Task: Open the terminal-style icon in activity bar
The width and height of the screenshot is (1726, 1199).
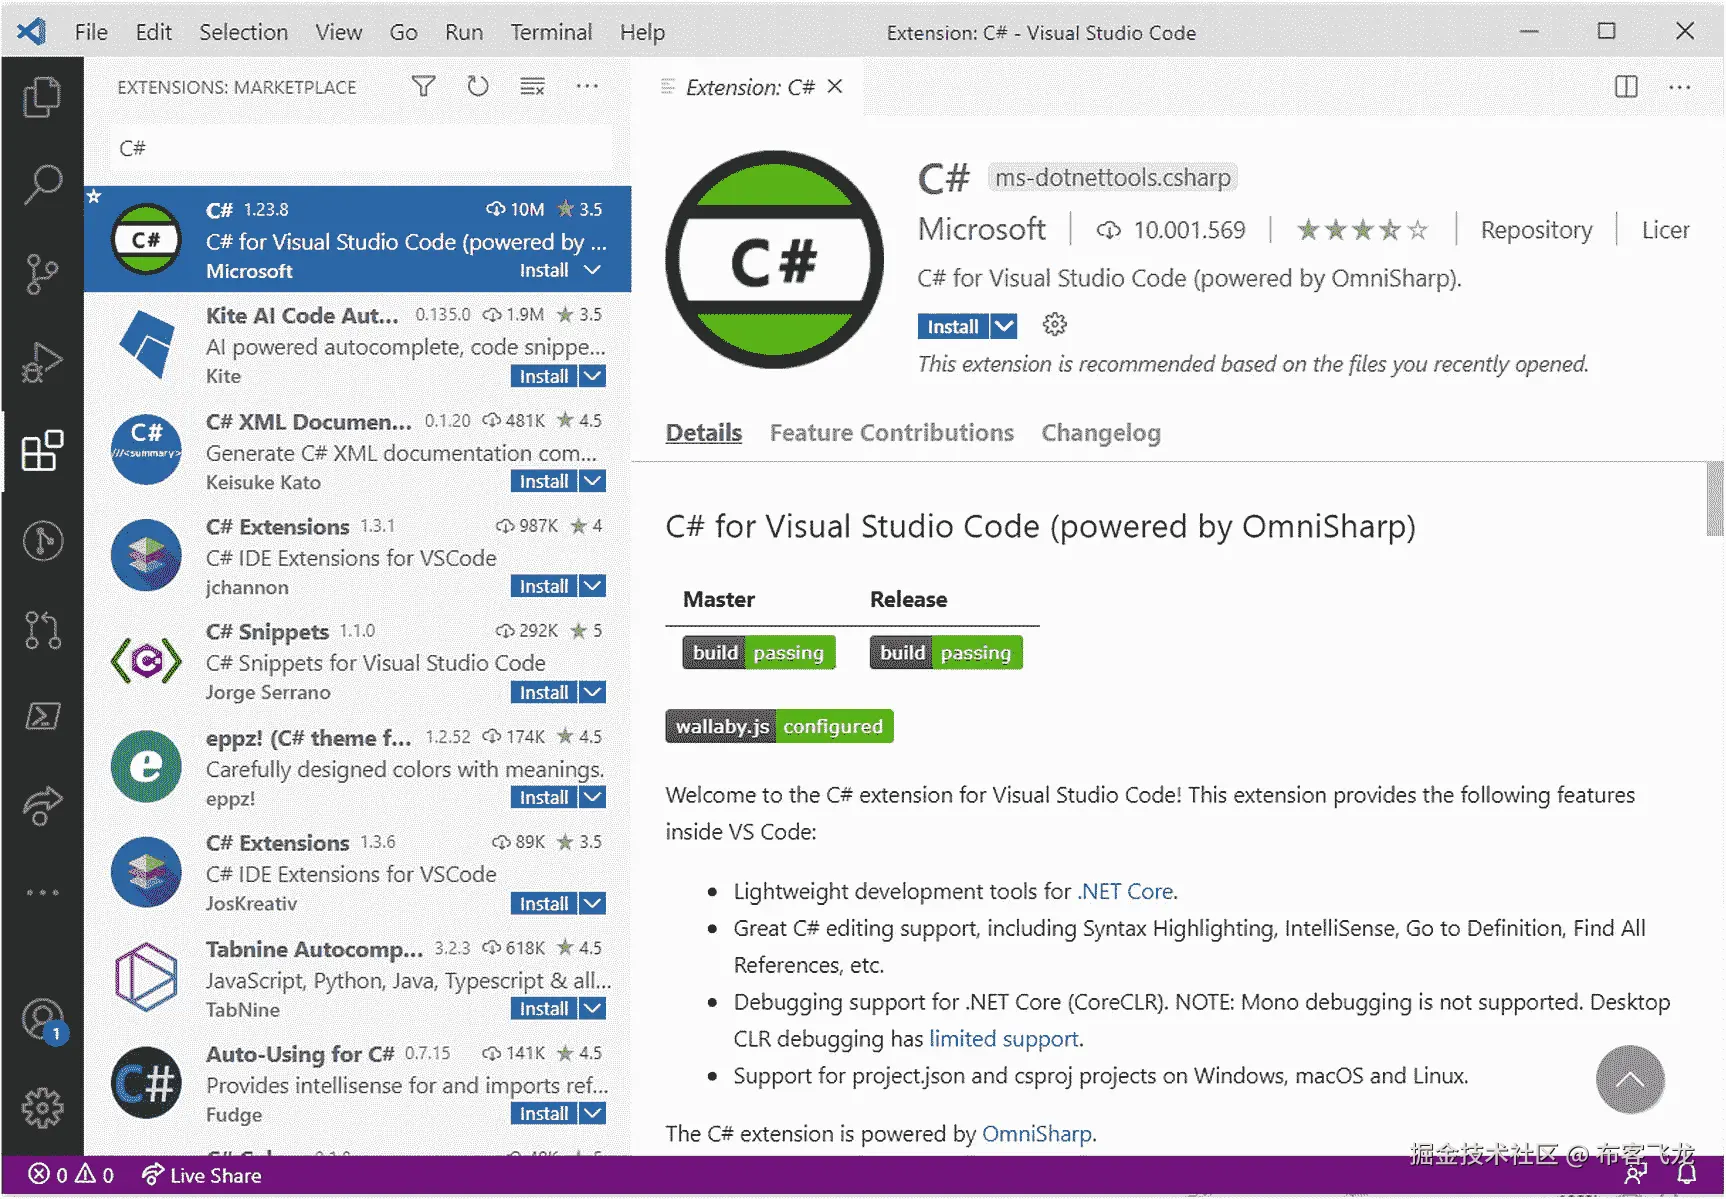Action: pyautogui.click(x=42, y=716)
